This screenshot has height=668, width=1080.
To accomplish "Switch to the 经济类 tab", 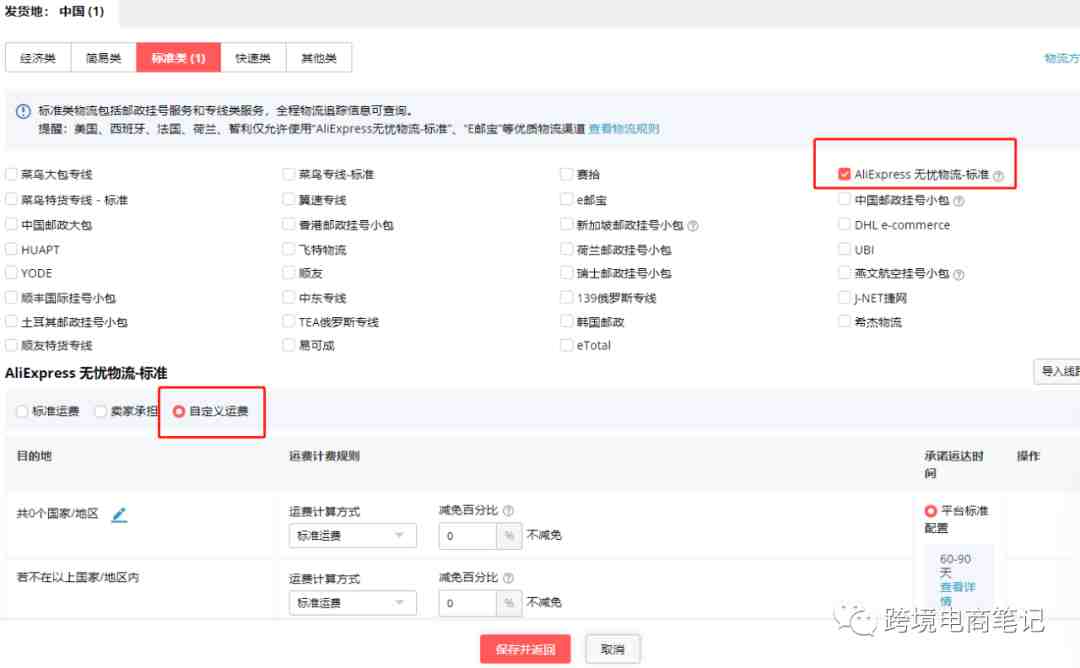I will (x=38, y=58).
